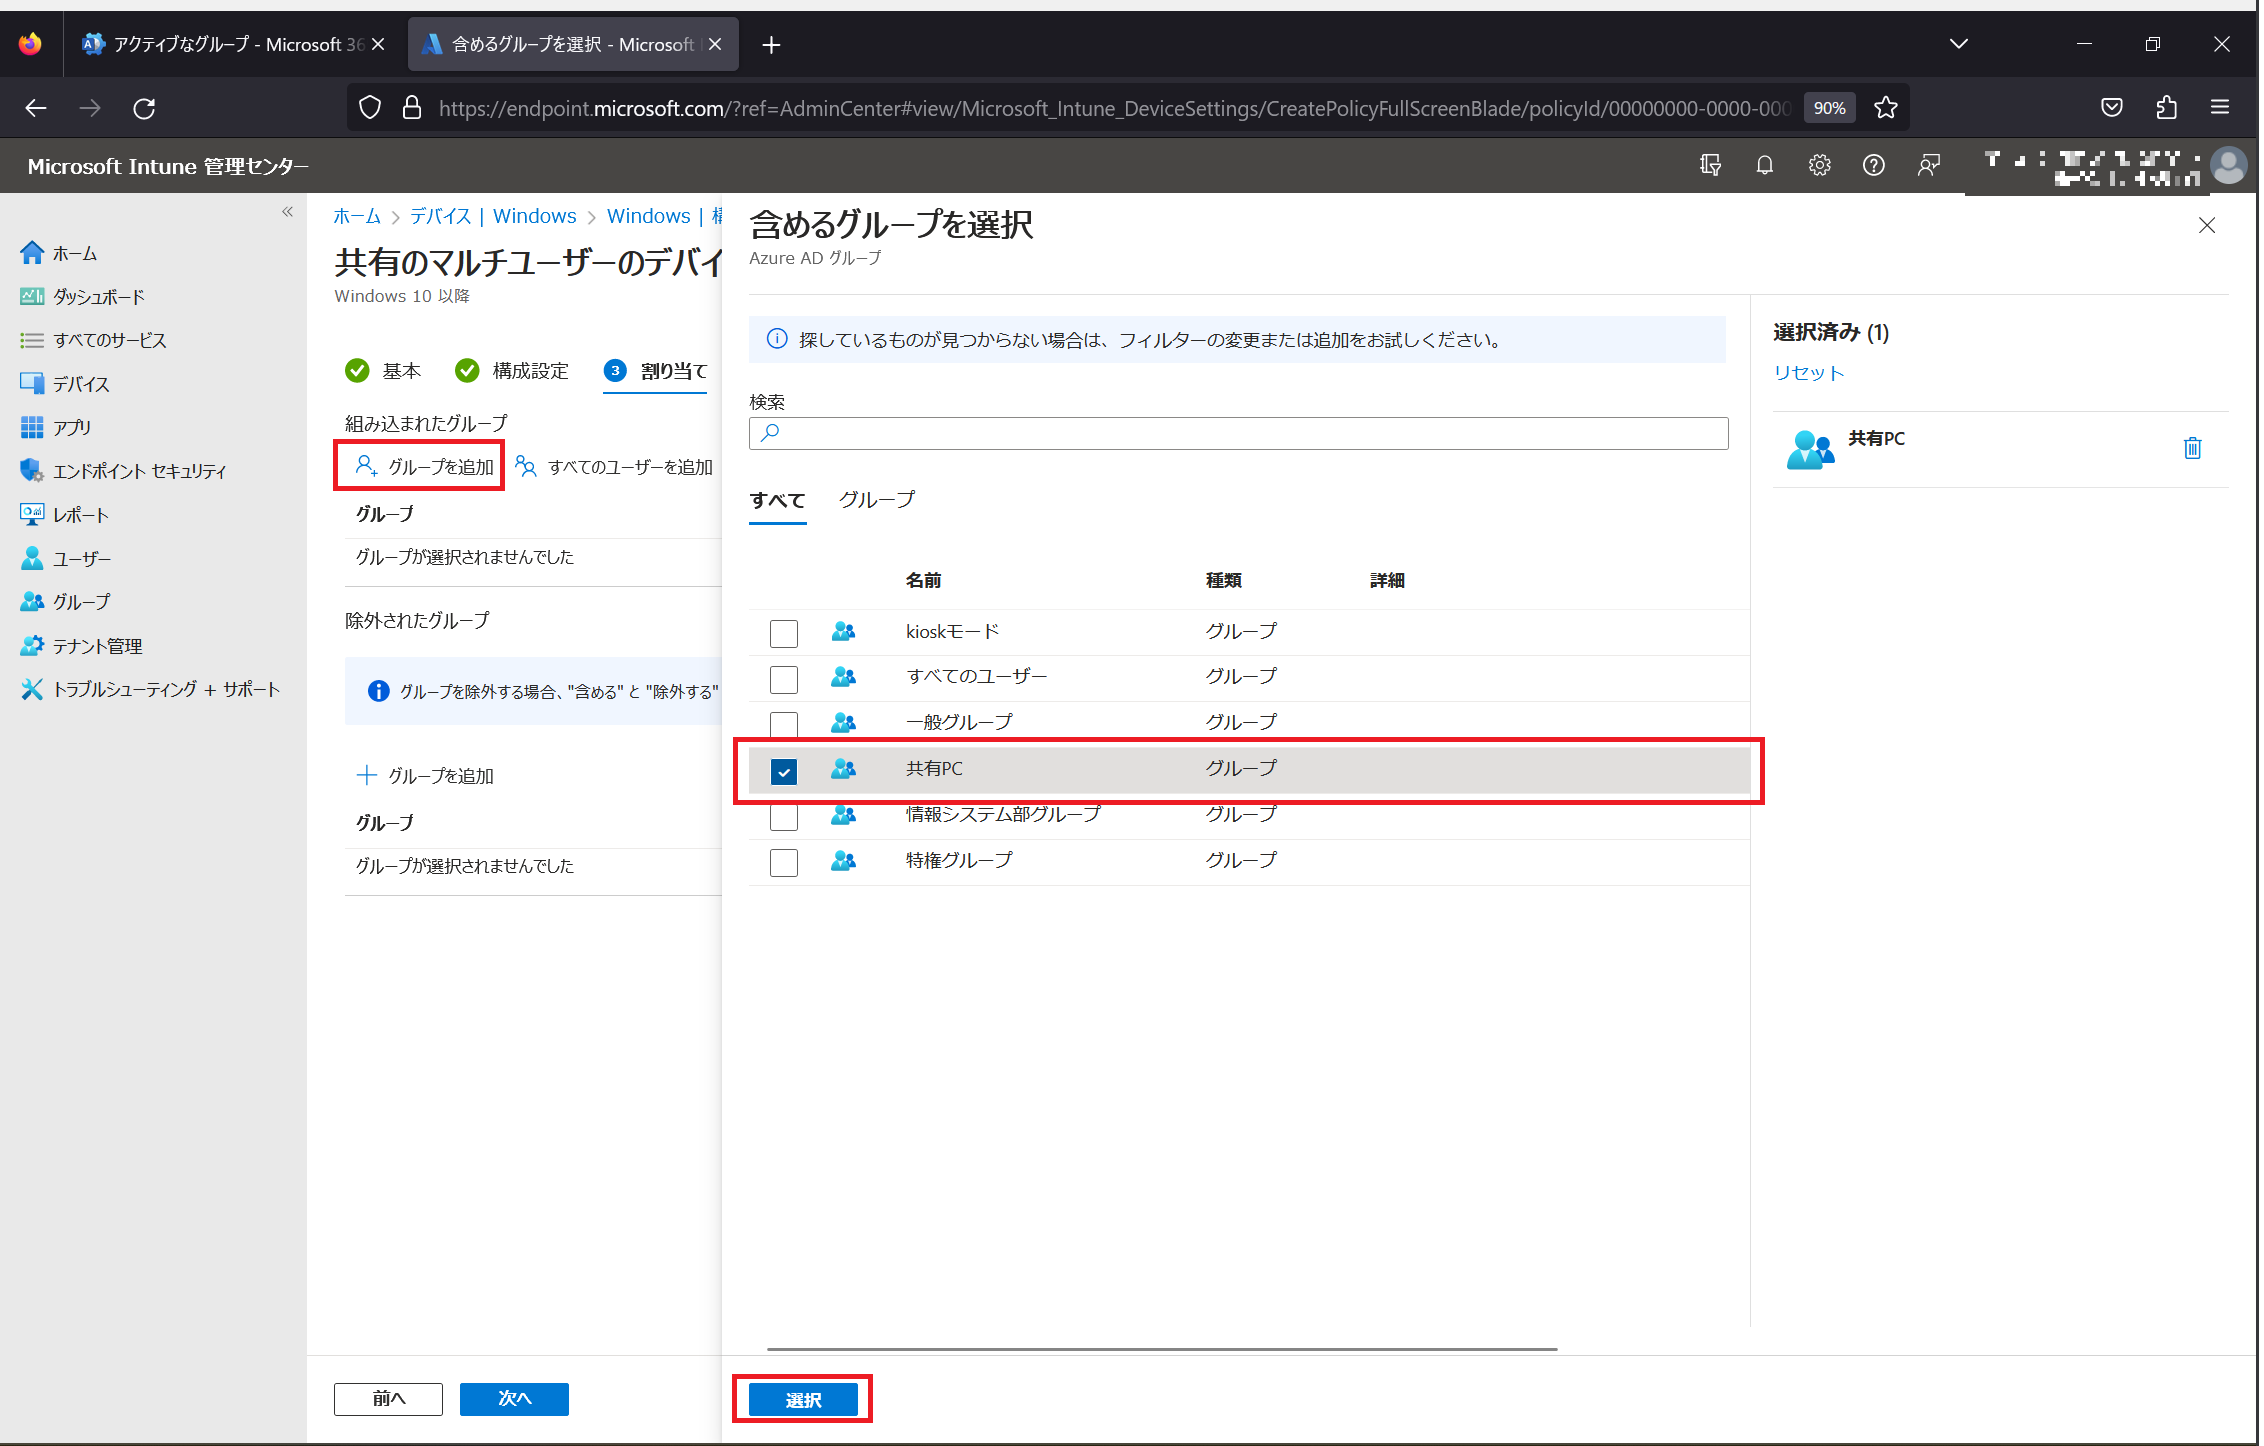
Task: Focus the 検索 search field
Action: point(1239,433)
